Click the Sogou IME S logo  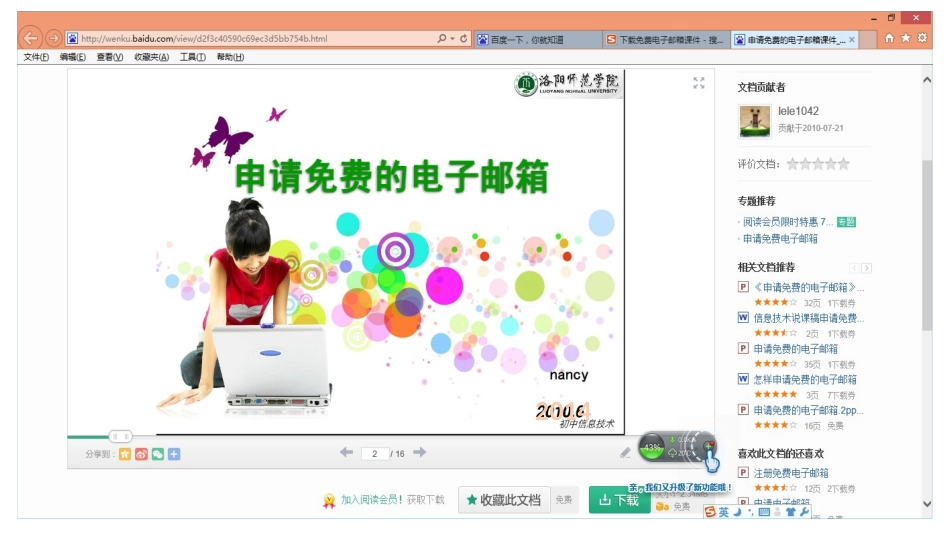(x=711, y=513)
